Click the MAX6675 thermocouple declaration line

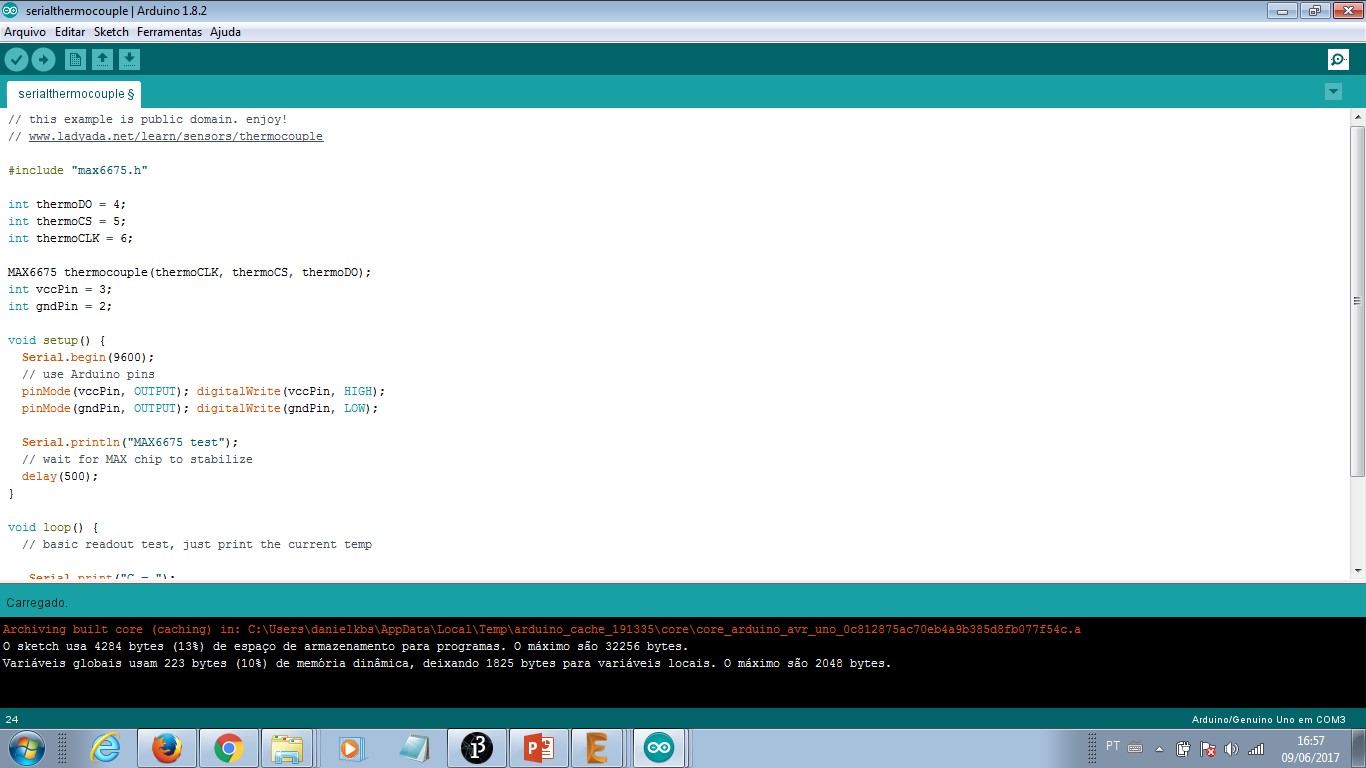point(189,272)
